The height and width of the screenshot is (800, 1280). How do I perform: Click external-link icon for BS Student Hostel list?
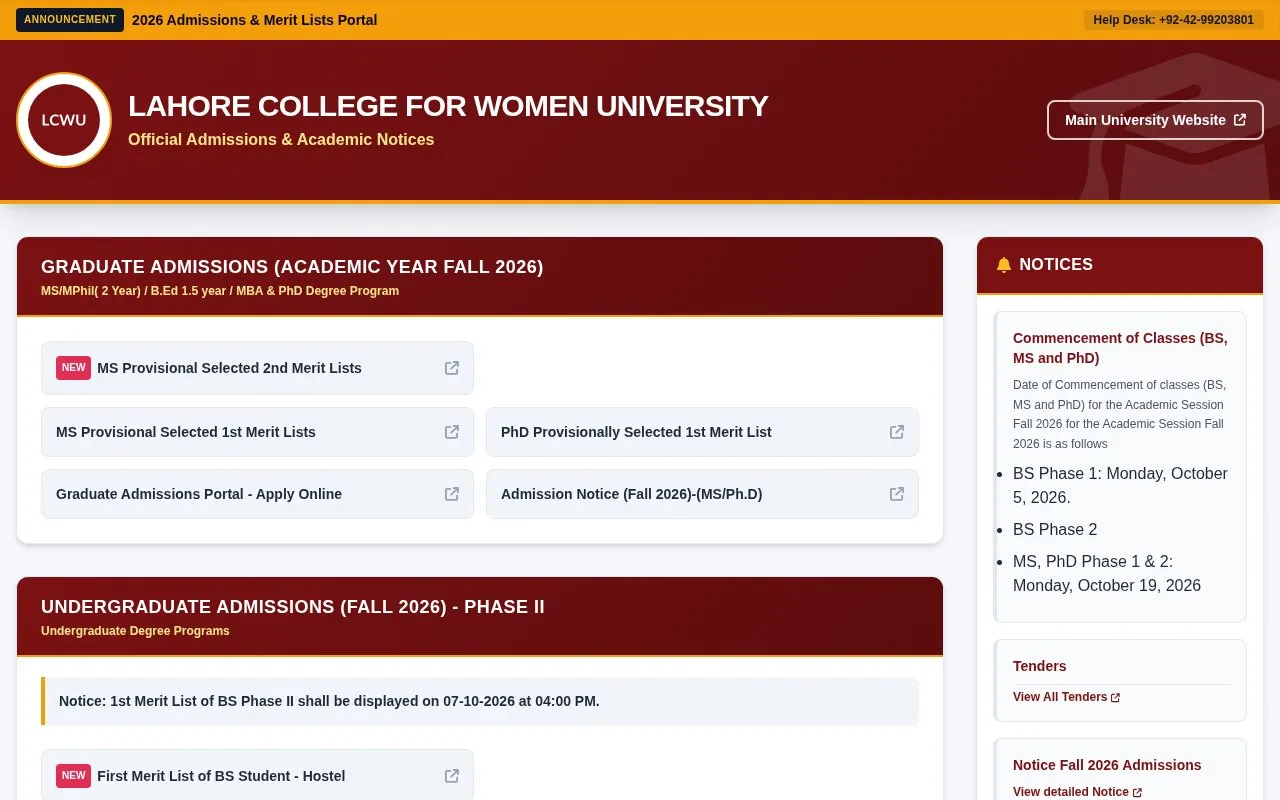(452, 776)
